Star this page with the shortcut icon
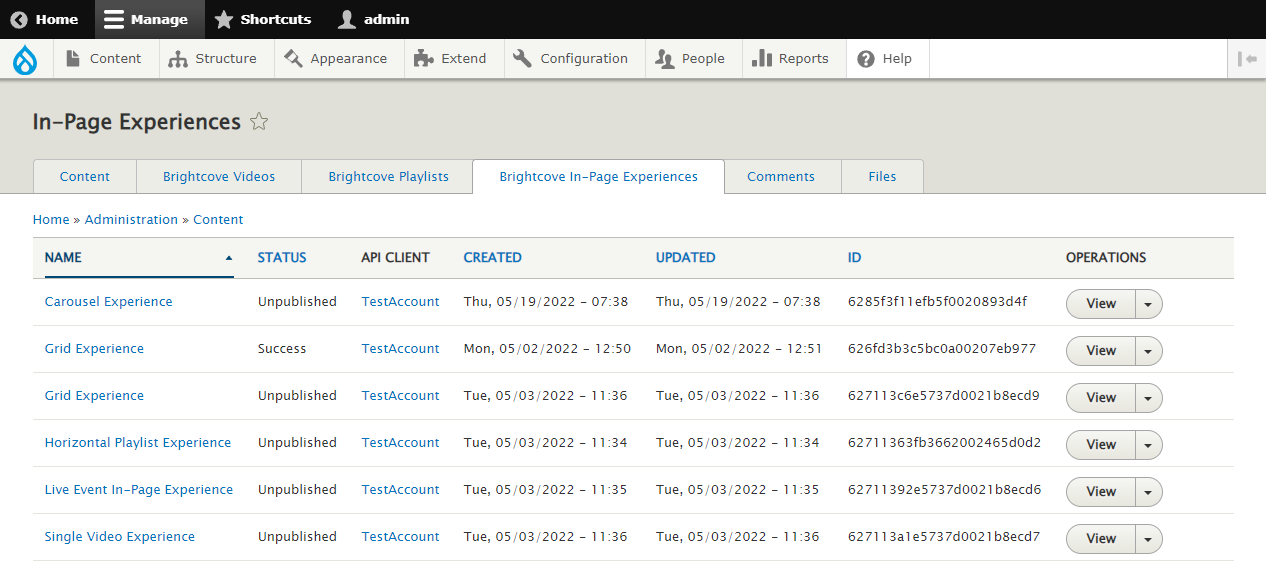 259,122
